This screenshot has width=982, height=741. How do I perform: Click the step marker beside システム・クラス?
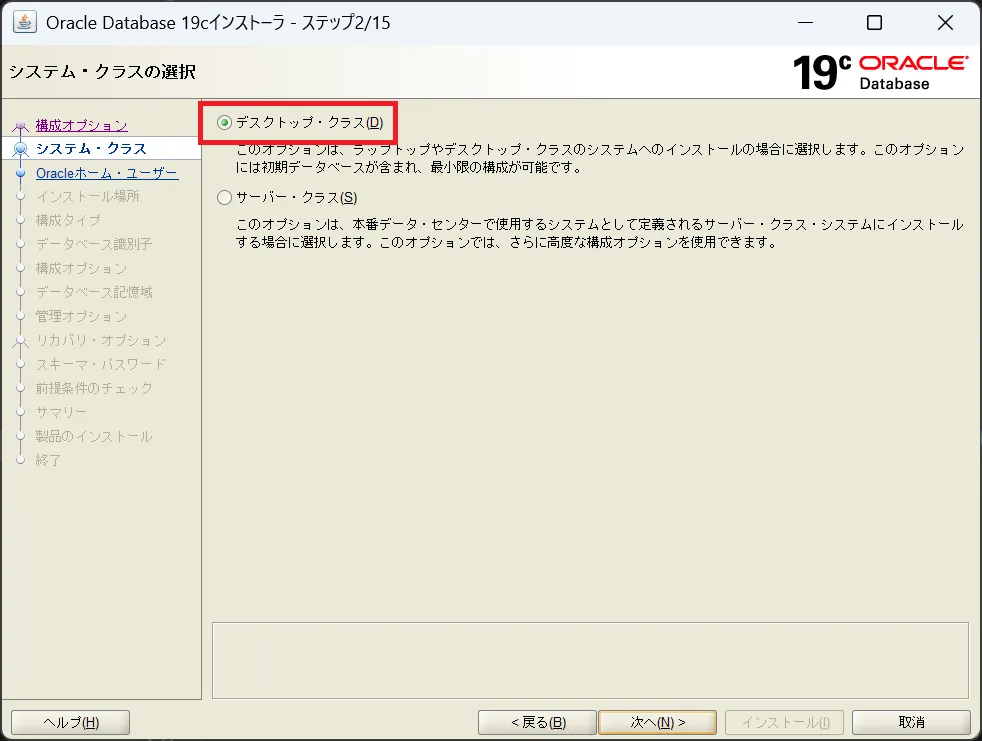click(21, 149)
